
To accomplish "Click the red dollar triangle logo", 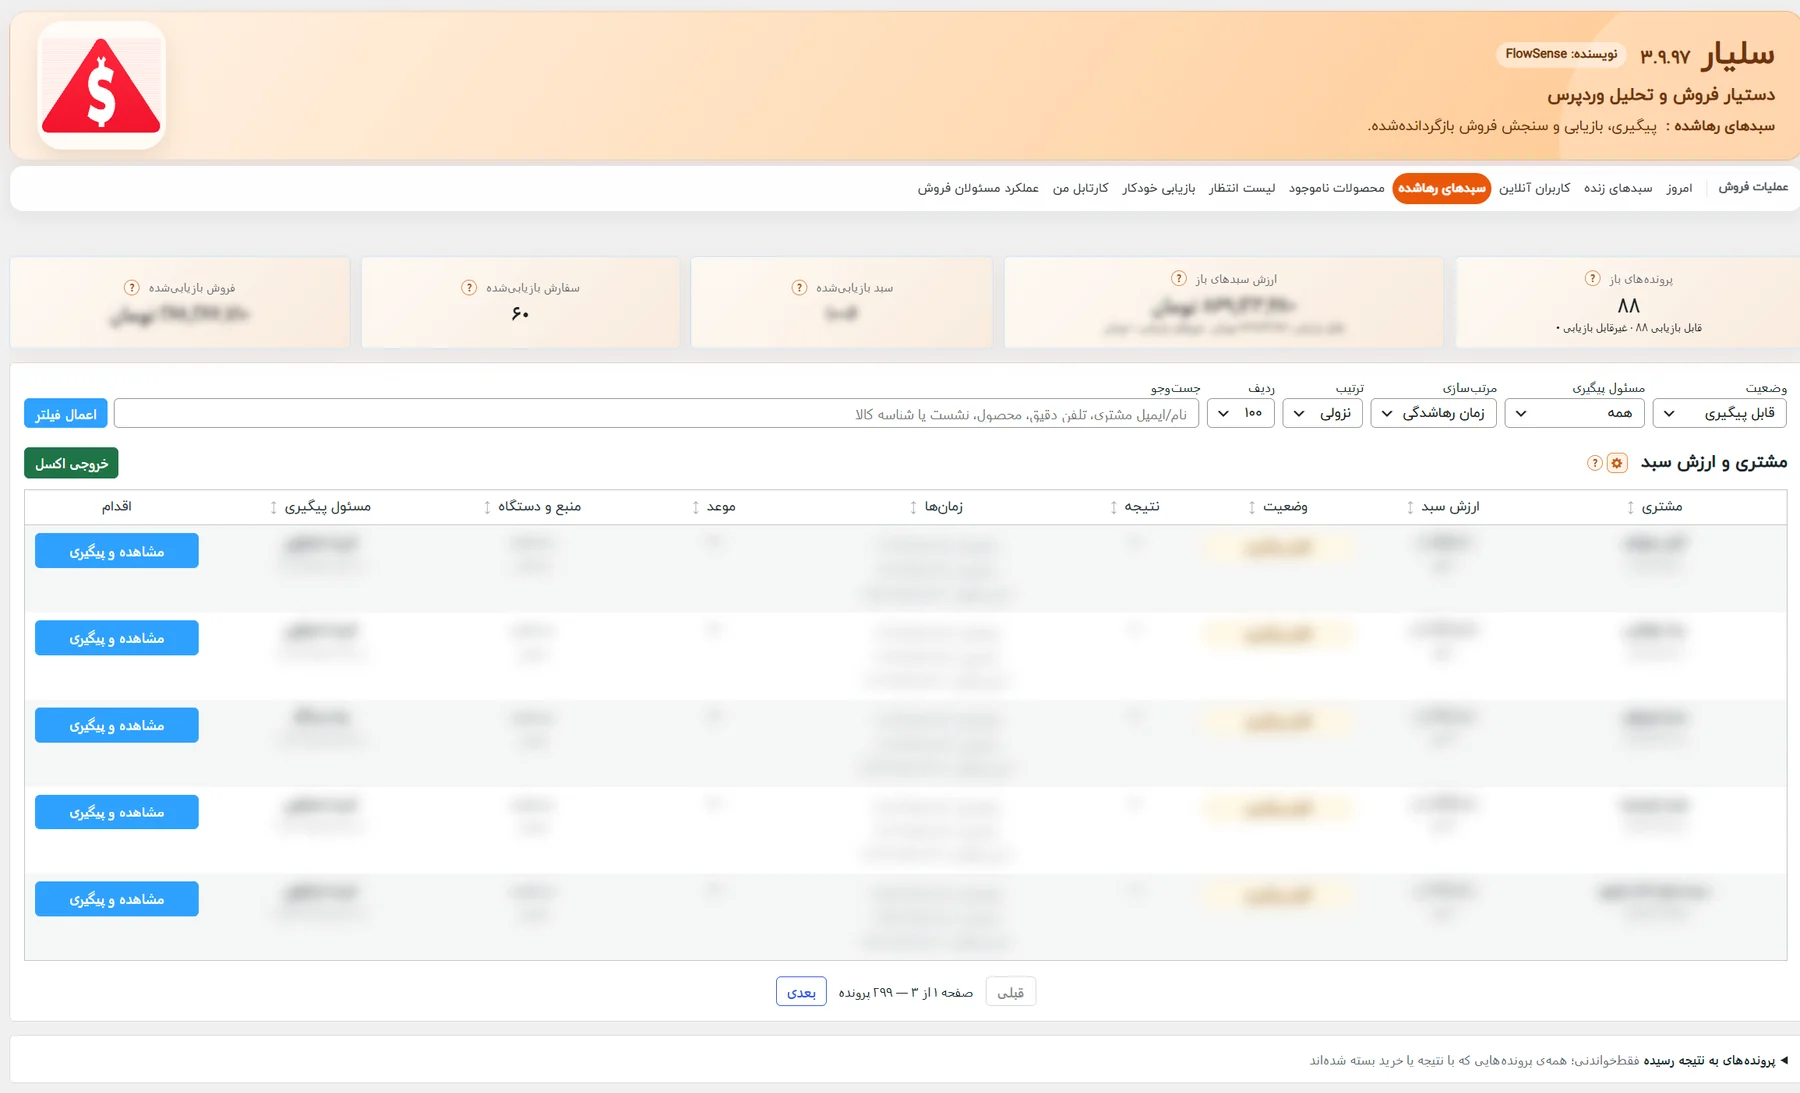I will [101, 86].
